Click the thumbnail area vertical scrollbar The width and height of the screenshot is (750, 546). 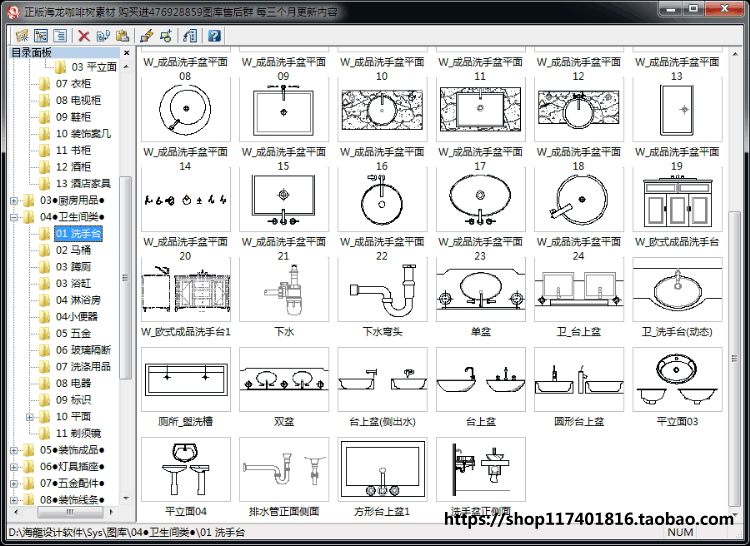[735, 359]
